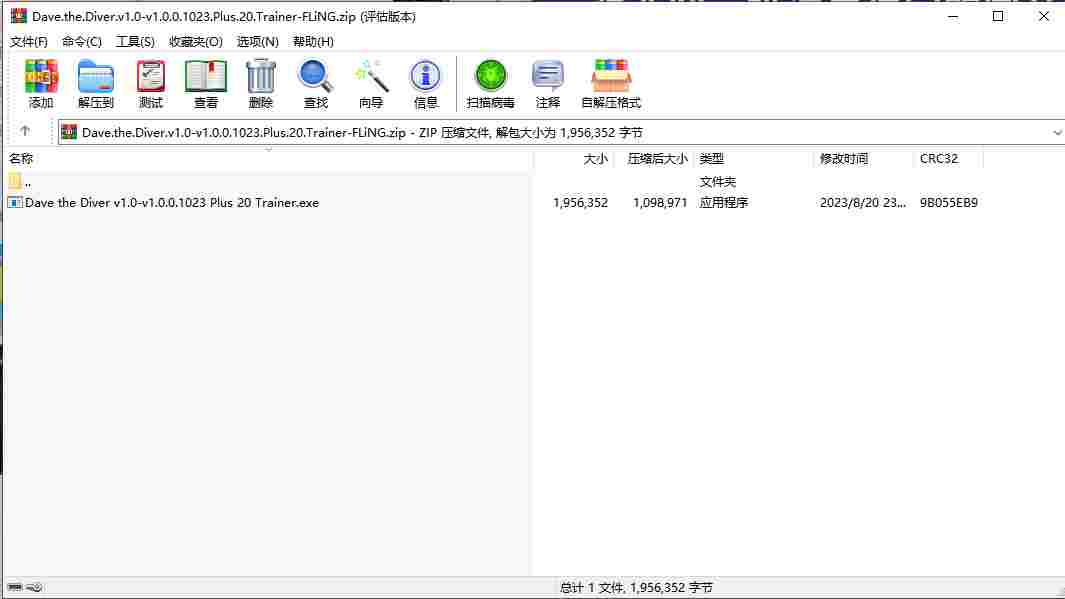
Task: Click the 9B055EB9 CRC32 value
Action: (949, 202)
